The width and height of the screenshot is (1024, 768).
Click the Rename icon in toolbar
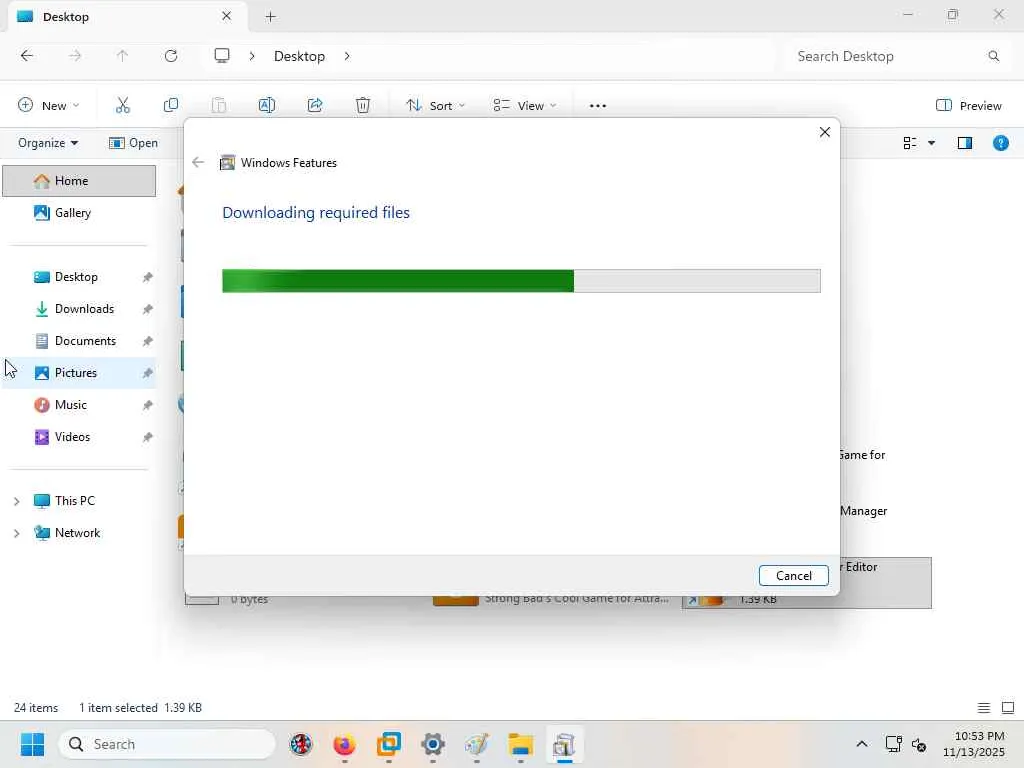click(266, 105)
